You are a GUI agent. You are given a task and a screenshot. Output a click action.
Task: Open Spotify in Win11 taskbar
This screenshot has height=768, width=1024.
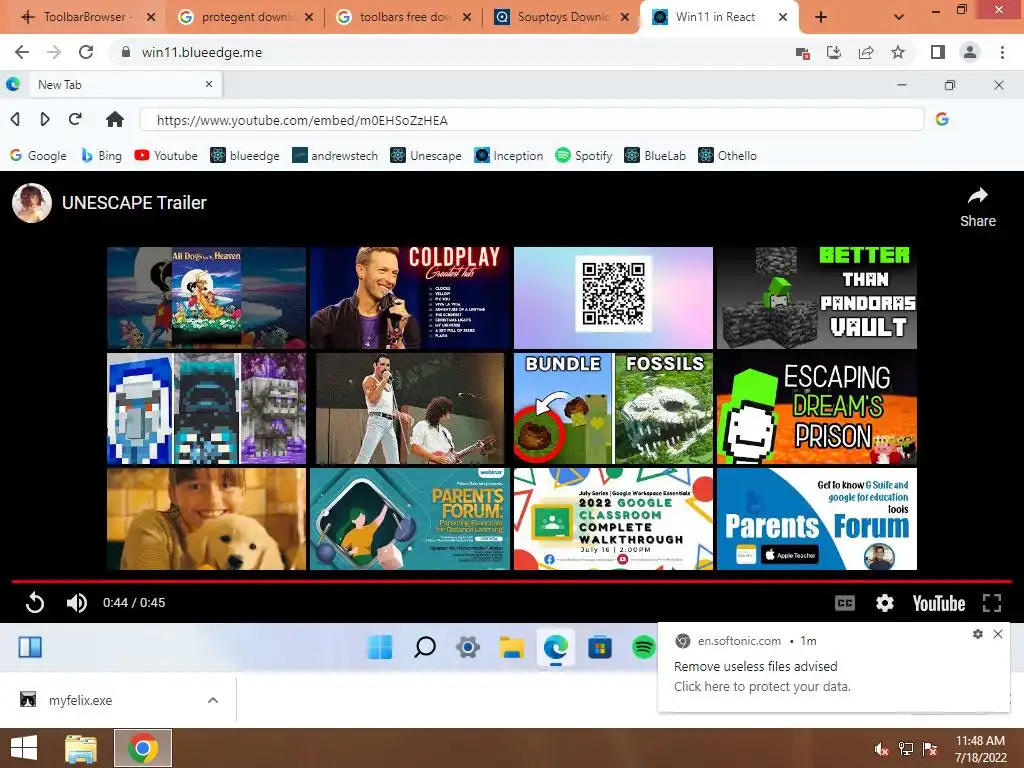tap(643, 647)
